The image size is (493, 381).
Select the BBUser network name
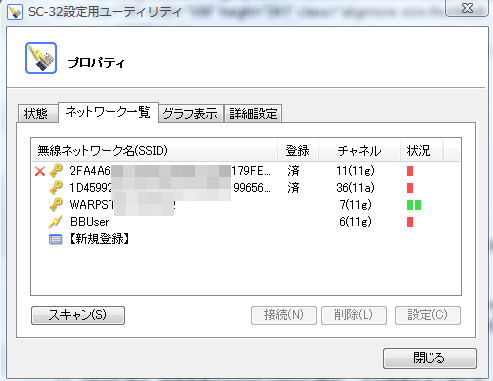(90, 222)
